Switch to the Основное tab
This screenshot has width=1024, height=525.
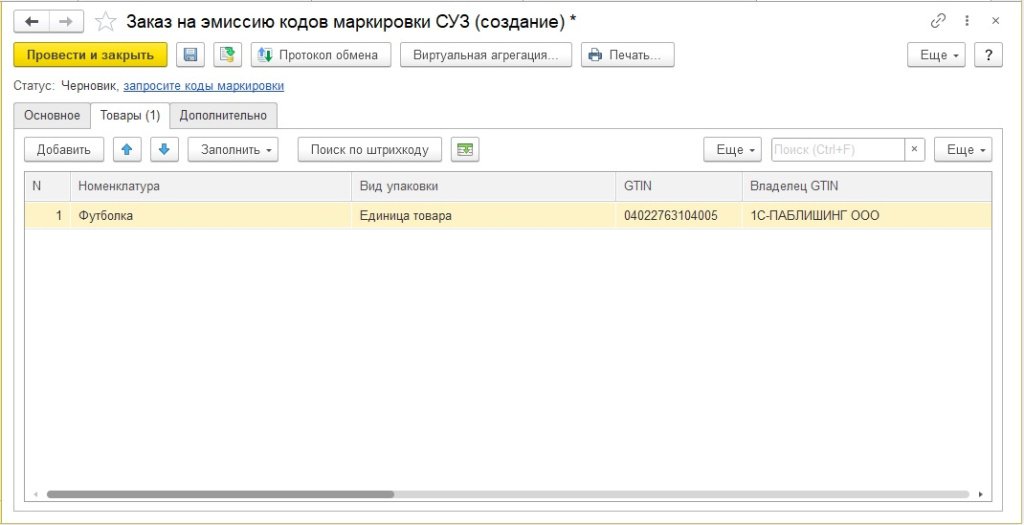point(52,116)
